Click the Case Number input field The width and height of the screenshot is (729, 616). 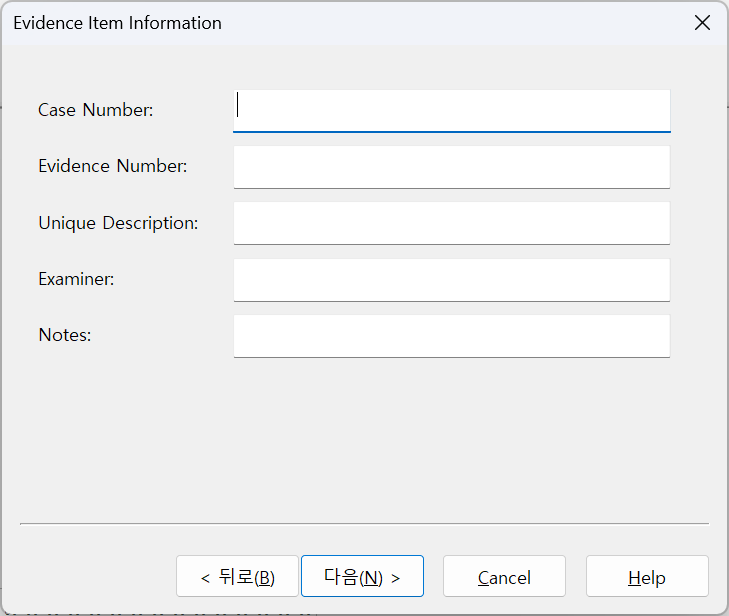tap(451, 111)
